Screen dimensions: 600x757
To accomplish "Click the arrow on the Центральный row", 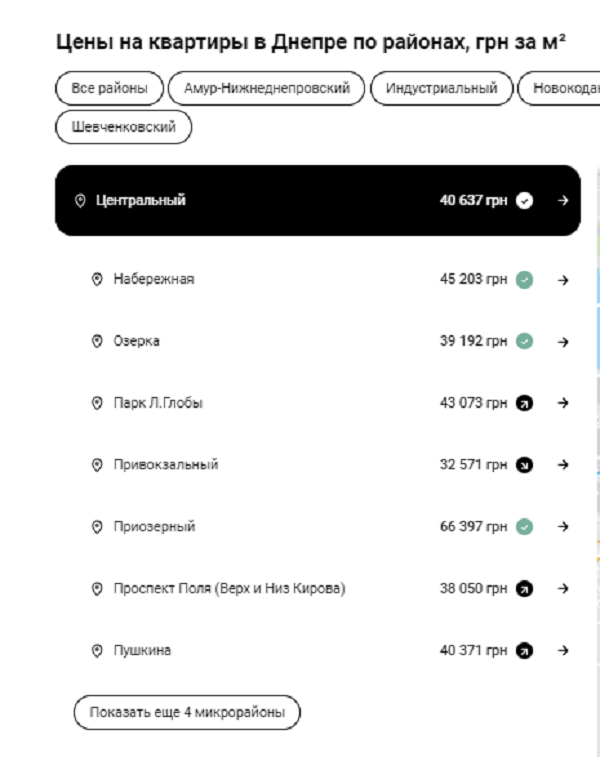I will pyautogui.click(x=563, y=201).
